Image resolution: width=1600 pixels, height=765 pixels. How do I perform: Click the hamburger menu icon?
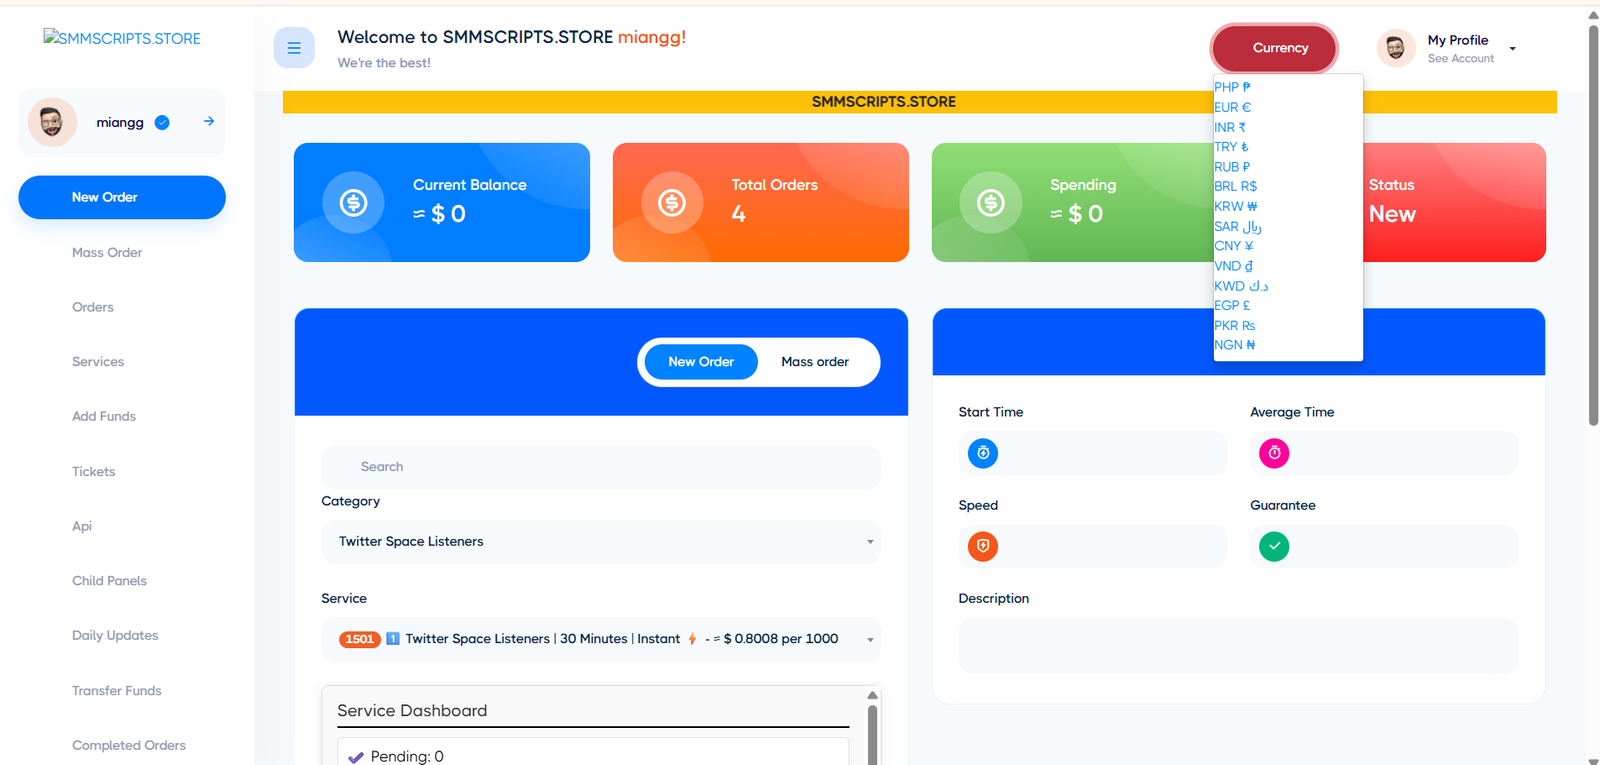[294, 48]
